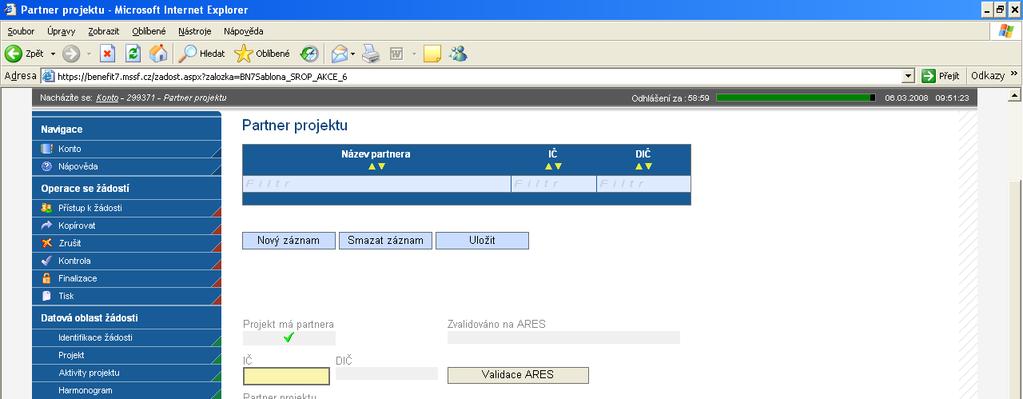Expand the Mail dropdown arrow

352,54
